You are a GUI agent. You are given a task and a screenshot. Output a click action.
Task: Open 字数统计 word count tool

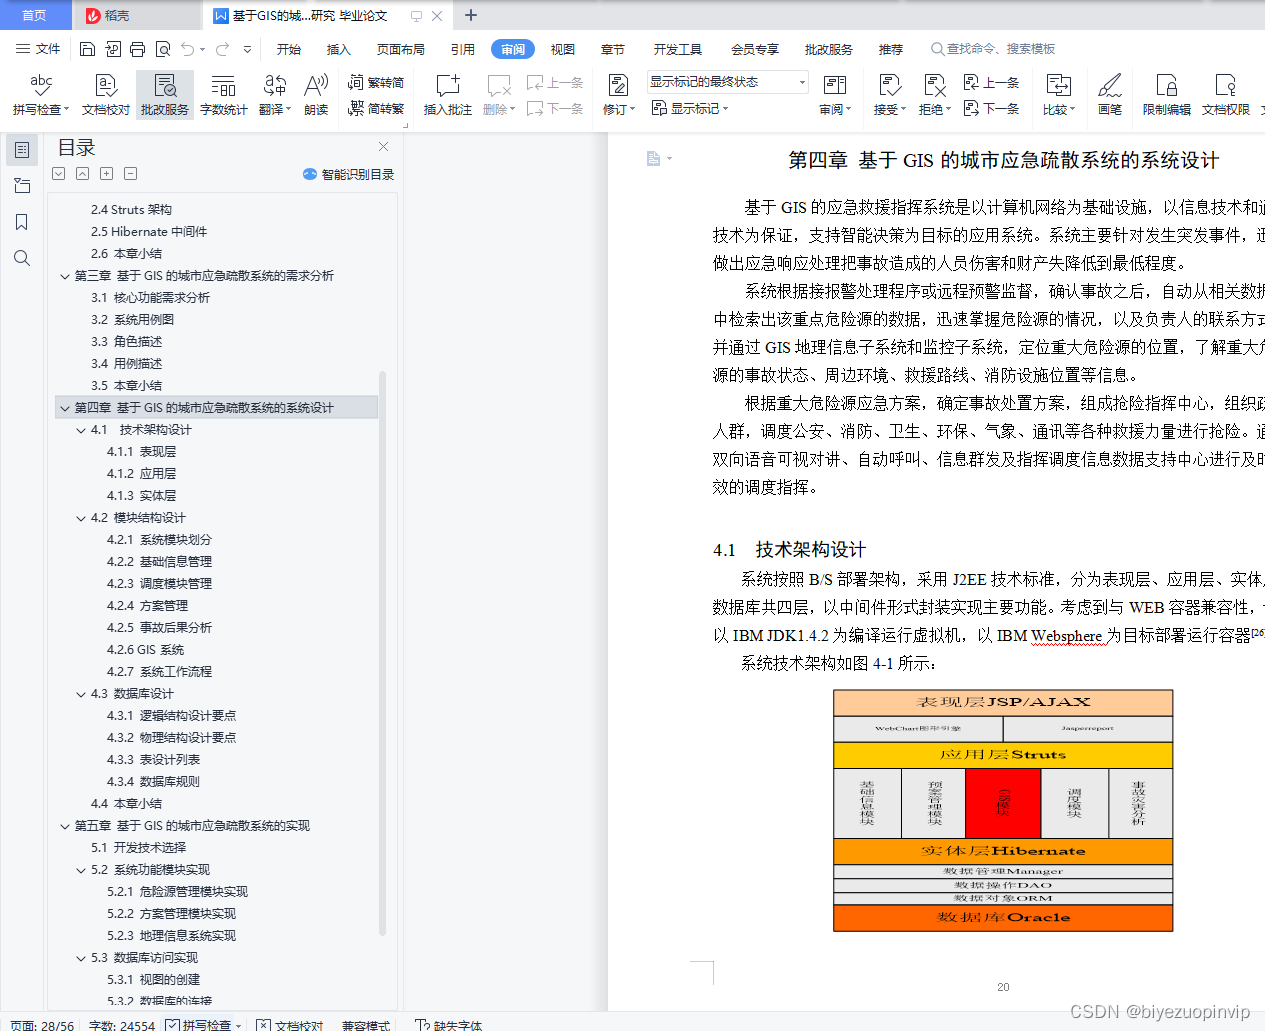point(224,95)
